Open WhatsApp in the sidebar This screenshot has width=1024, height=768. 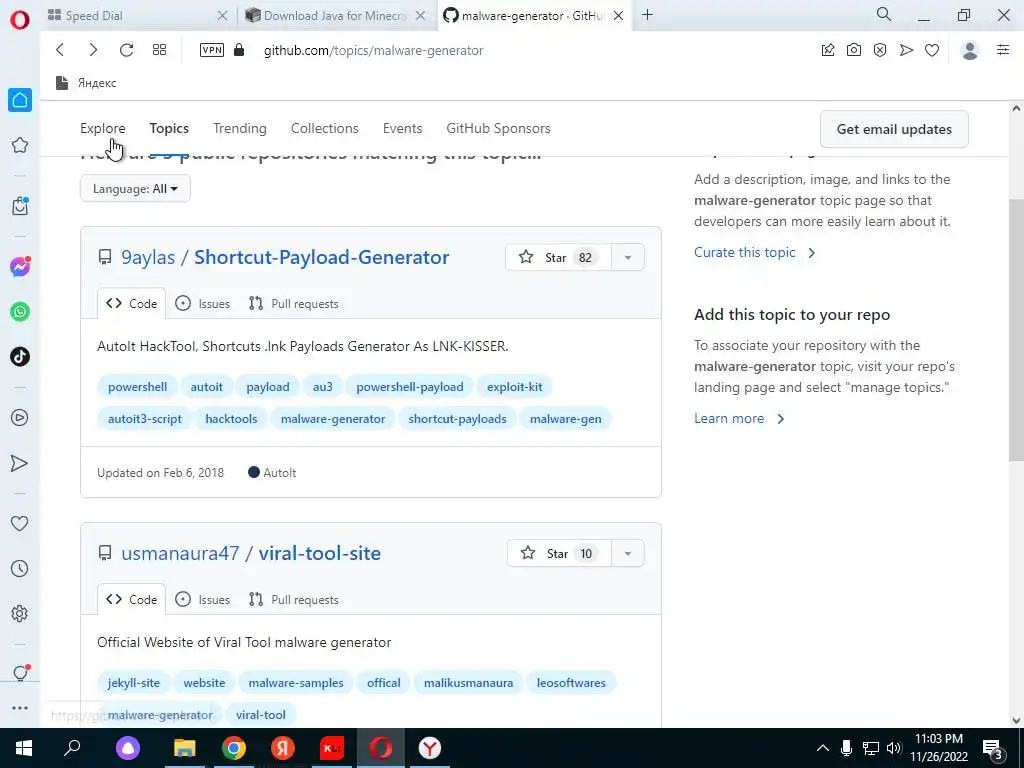[x=20, y=312]
